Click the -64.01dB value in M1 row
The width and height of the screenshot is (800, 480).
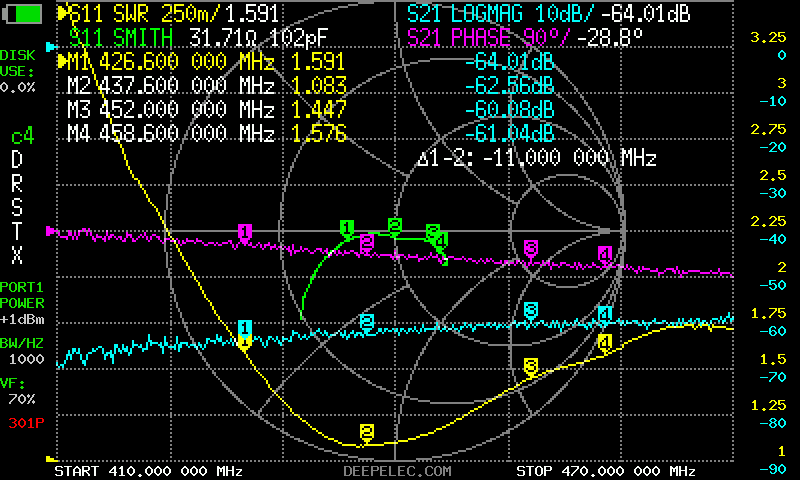(509, 62)
